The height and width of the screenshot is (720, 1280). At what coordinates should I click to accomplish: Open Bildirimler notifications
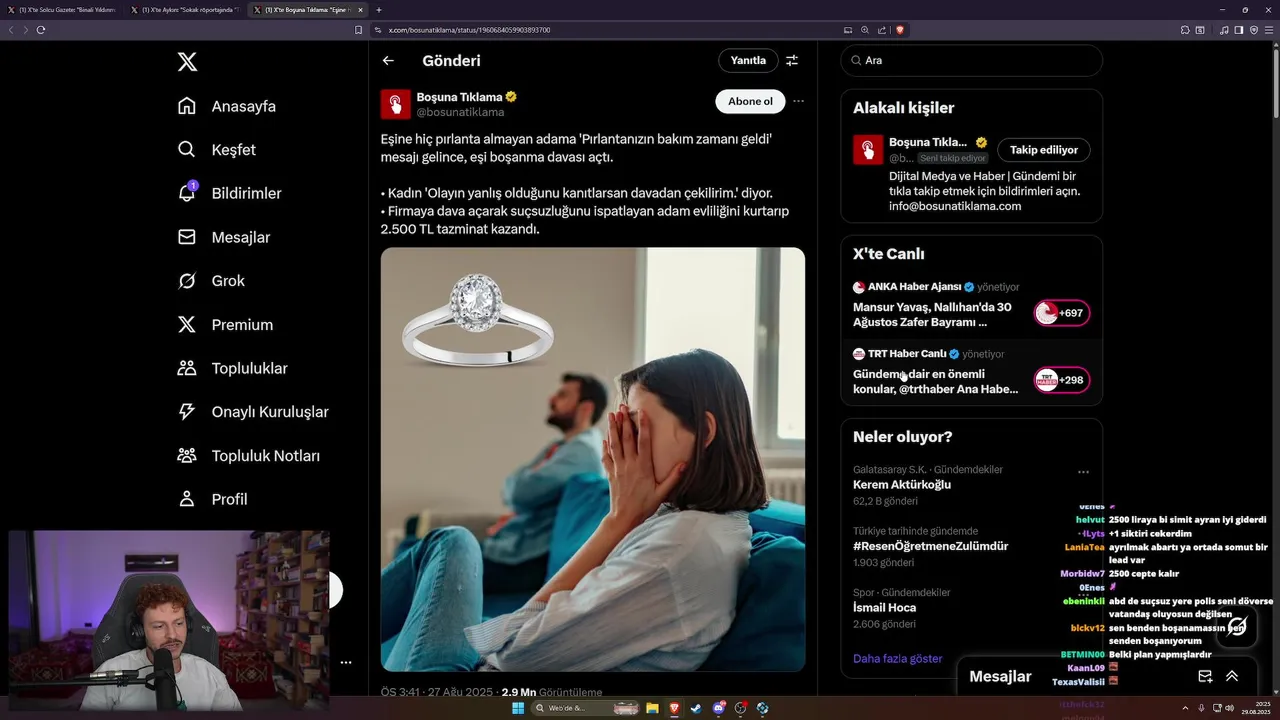click(x=229, y=193)
